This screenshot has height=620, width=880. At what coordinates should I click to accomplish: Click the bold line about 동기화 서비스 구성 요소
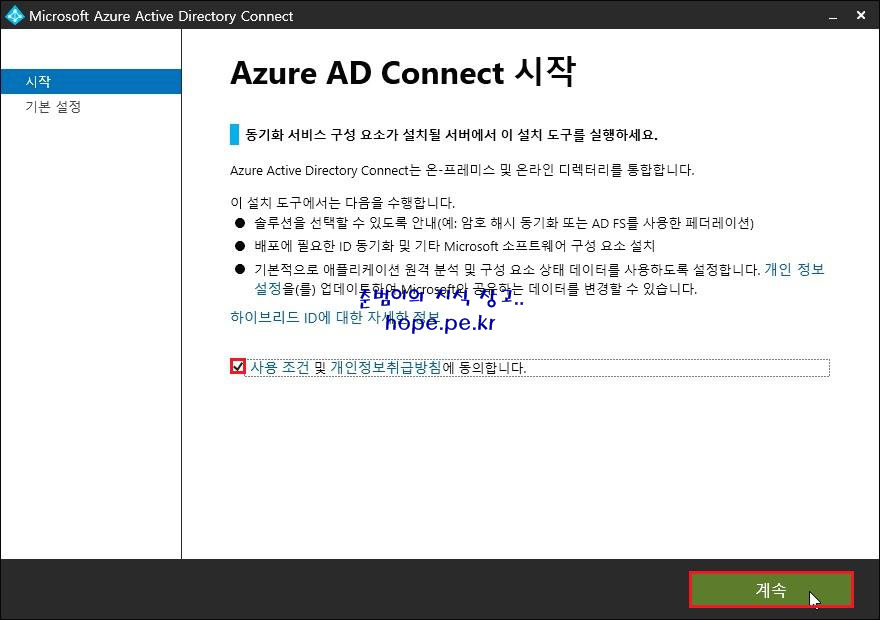(451, 135)
